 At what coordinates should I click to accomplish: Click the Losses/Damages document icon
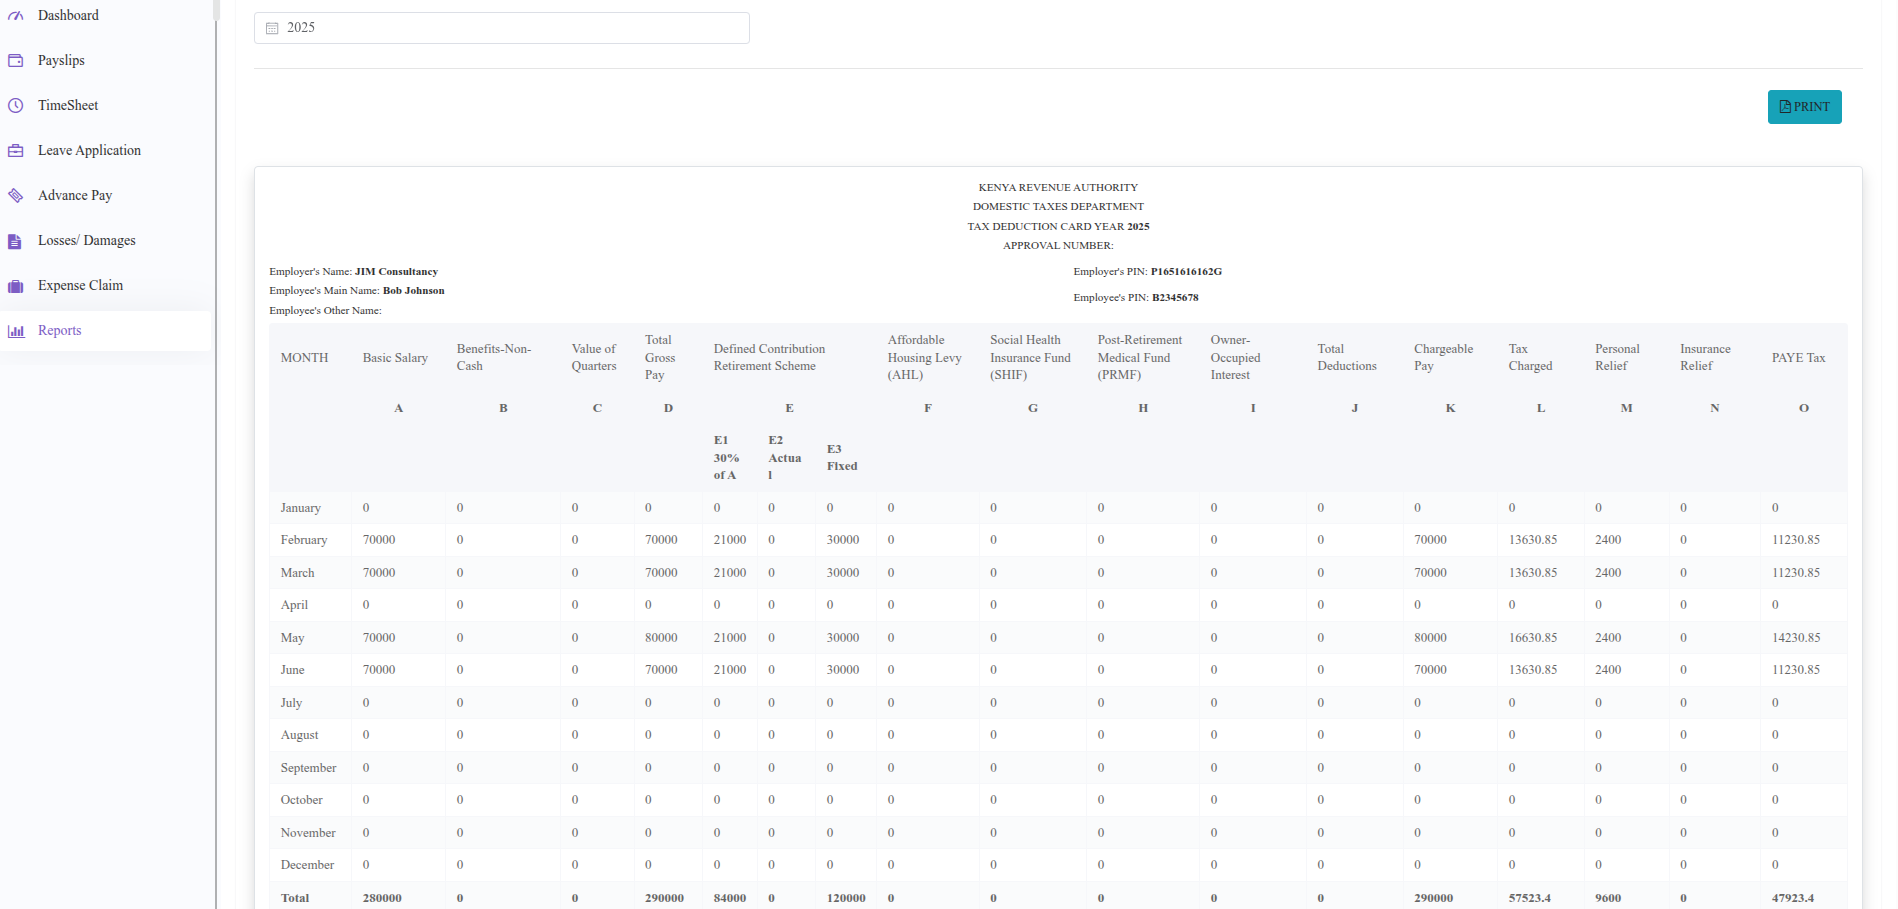pyautogui.click(x=16, y=241)
